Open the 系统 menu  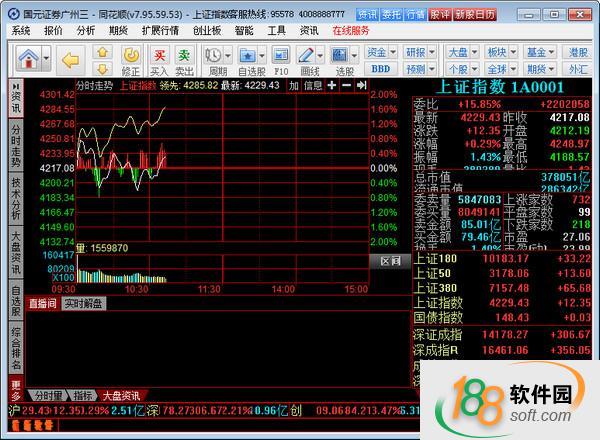pos(21,31)
